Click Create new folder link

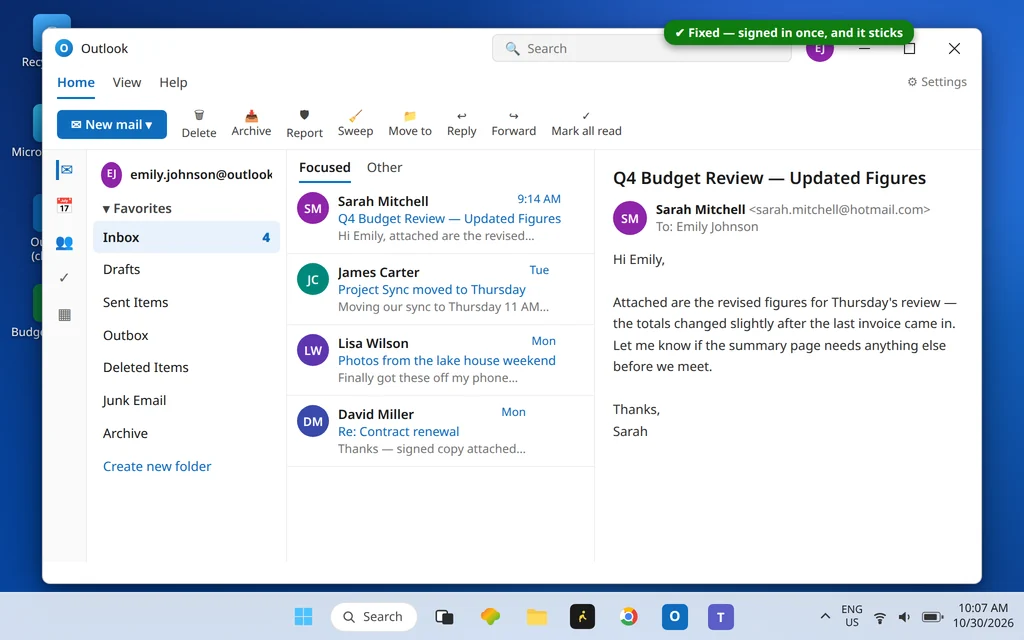click(157, 466)
